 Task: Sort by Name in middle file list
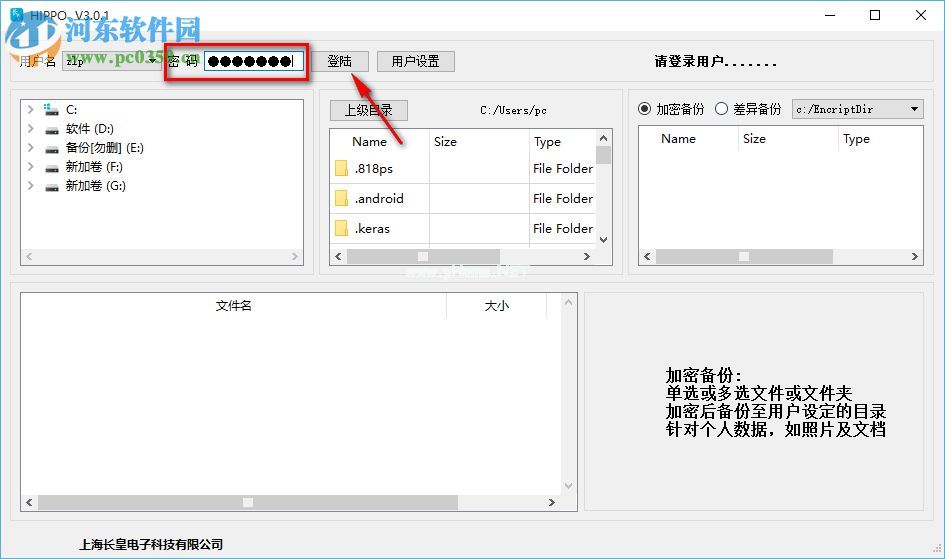369,142
